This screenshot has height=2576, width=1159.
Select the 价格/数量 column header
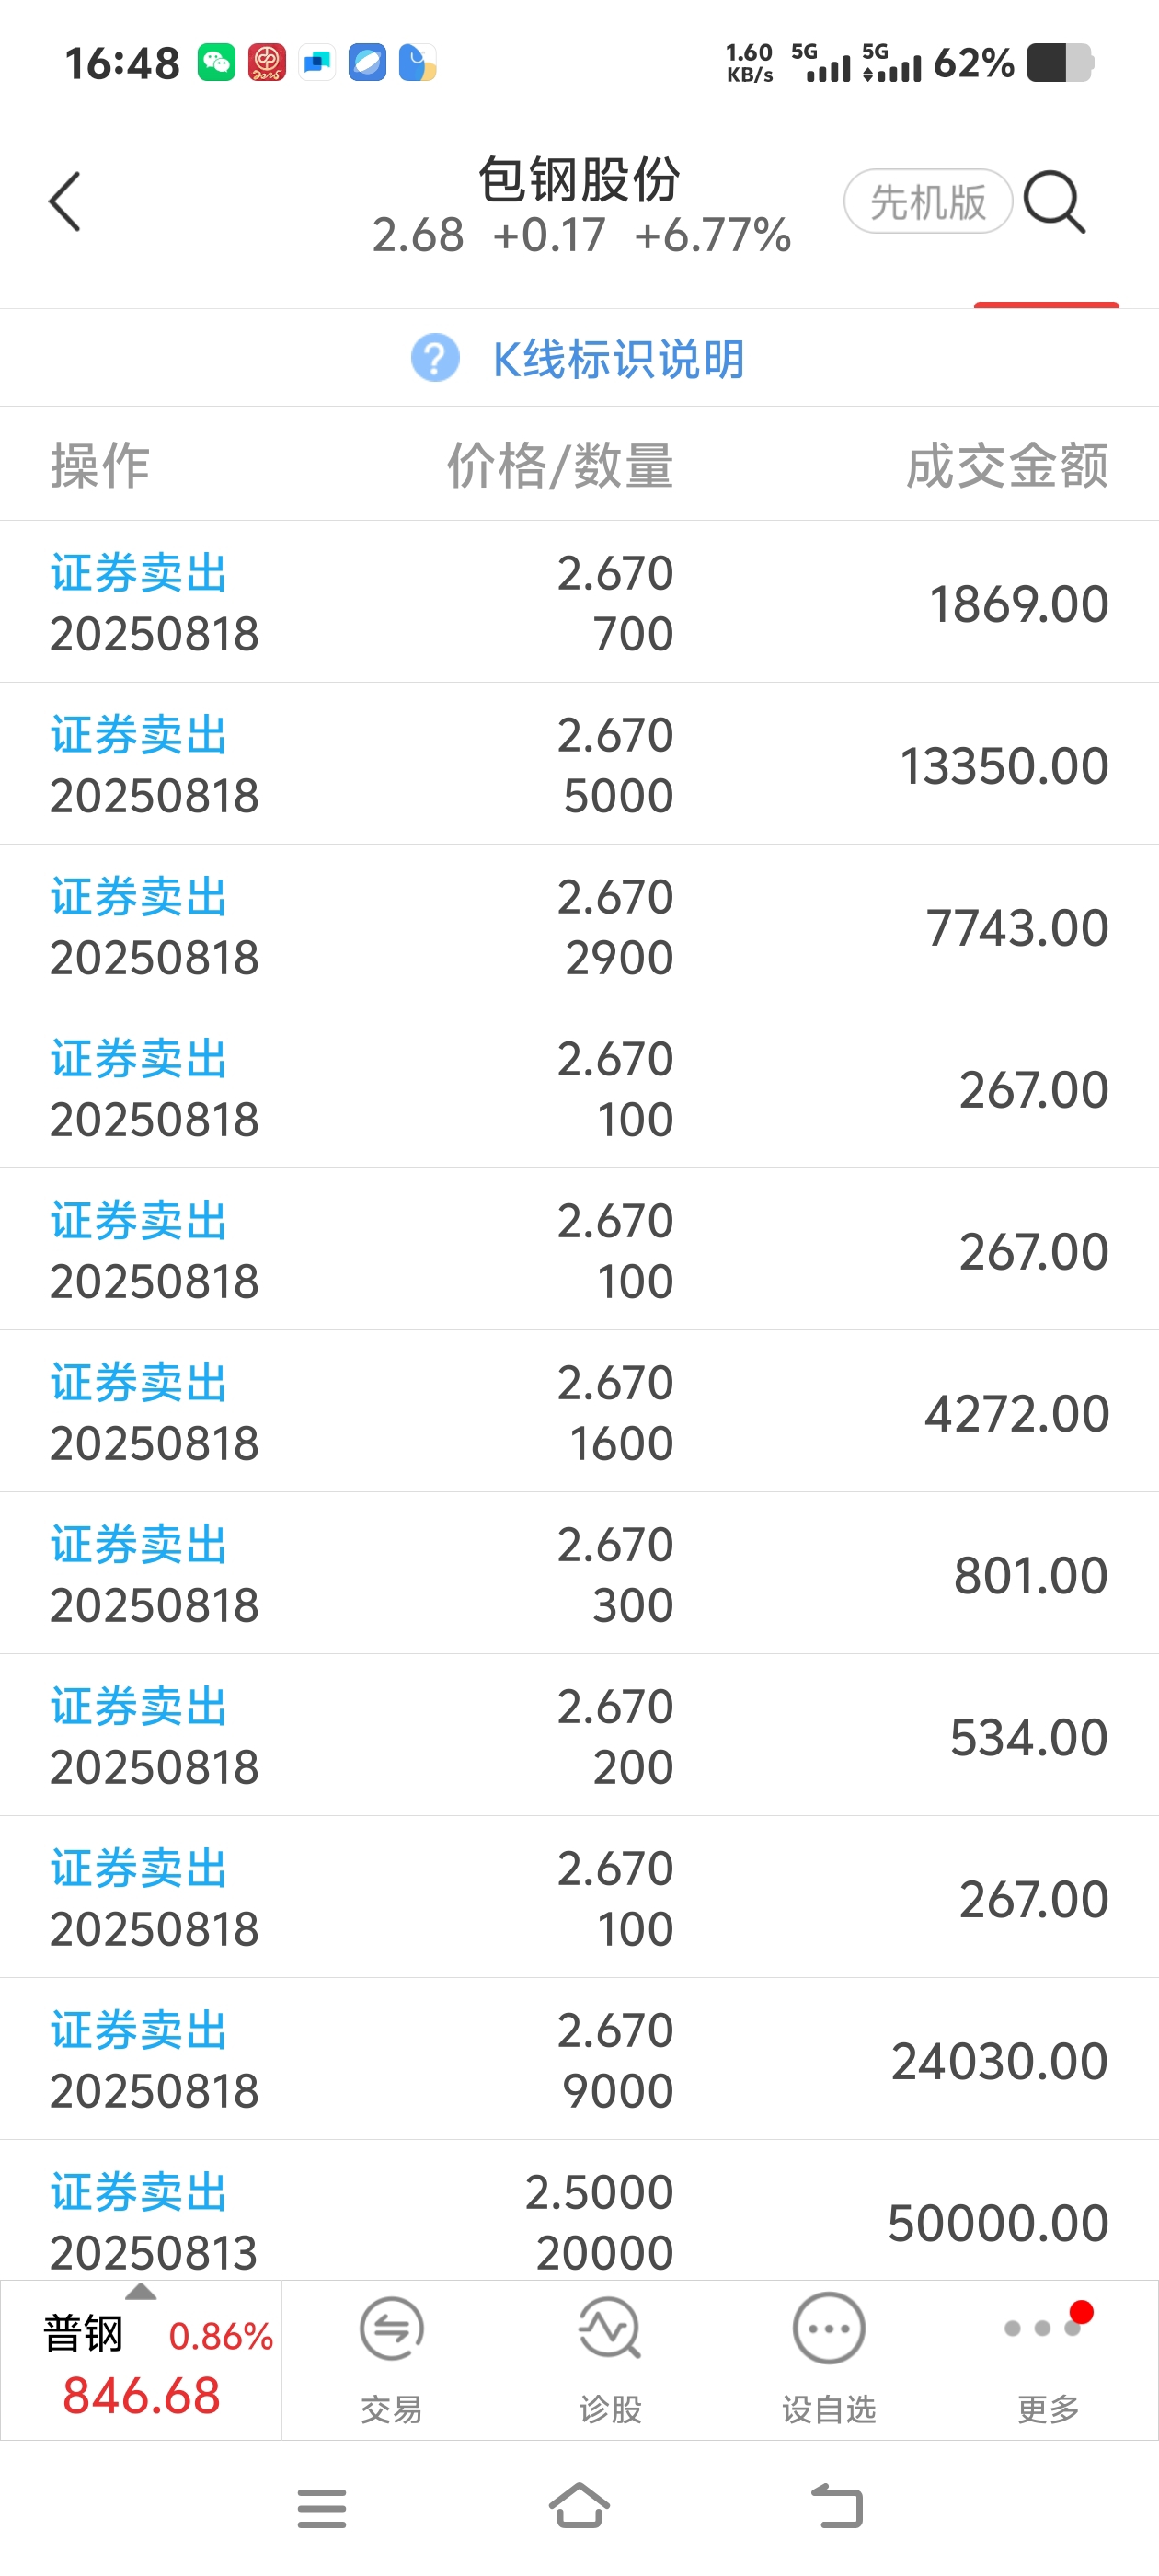tap(560, 466)
